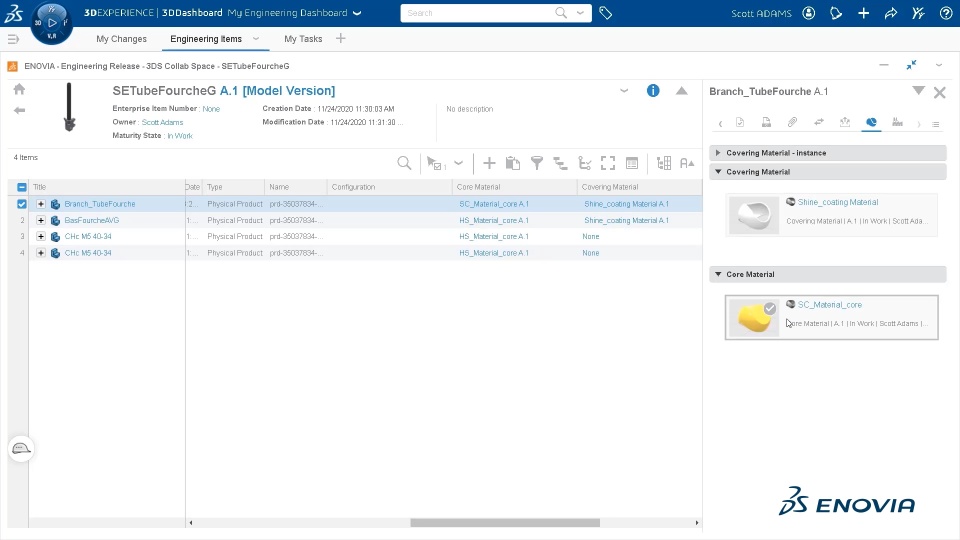Viewport: 960px width, 540px height.
Task: Collapse the header with the up triangle
Action: click(681, 91)
